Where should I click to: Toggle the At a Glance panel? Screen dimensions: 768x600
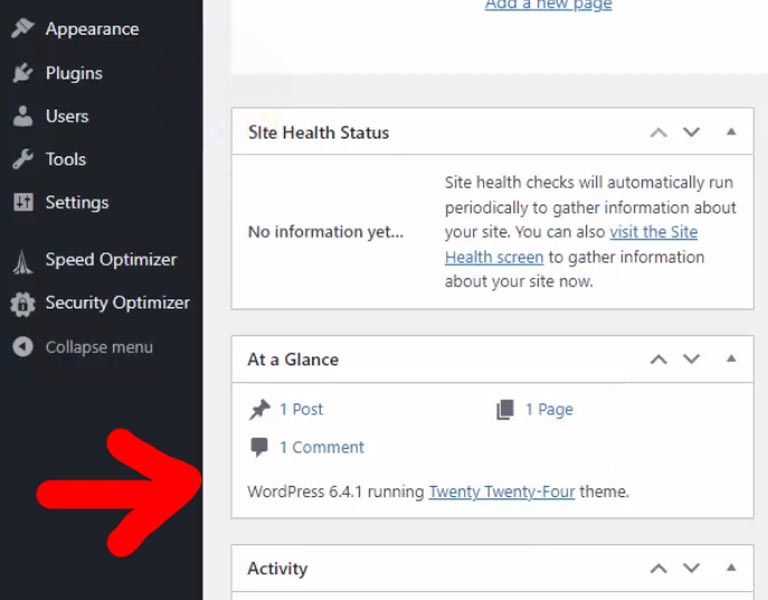point(731,359)
